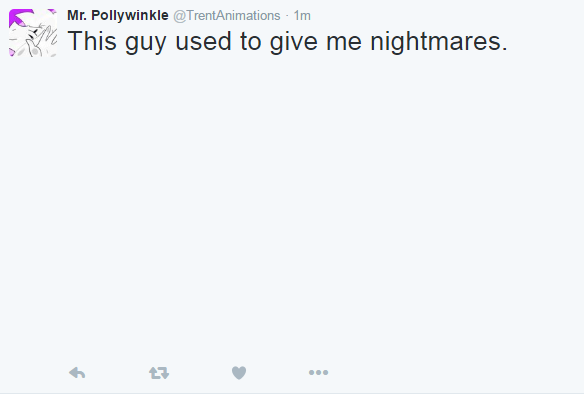Click the 1m time posted label
The image size is (584, 394).
pyautogui.click(x=302, y=16)
